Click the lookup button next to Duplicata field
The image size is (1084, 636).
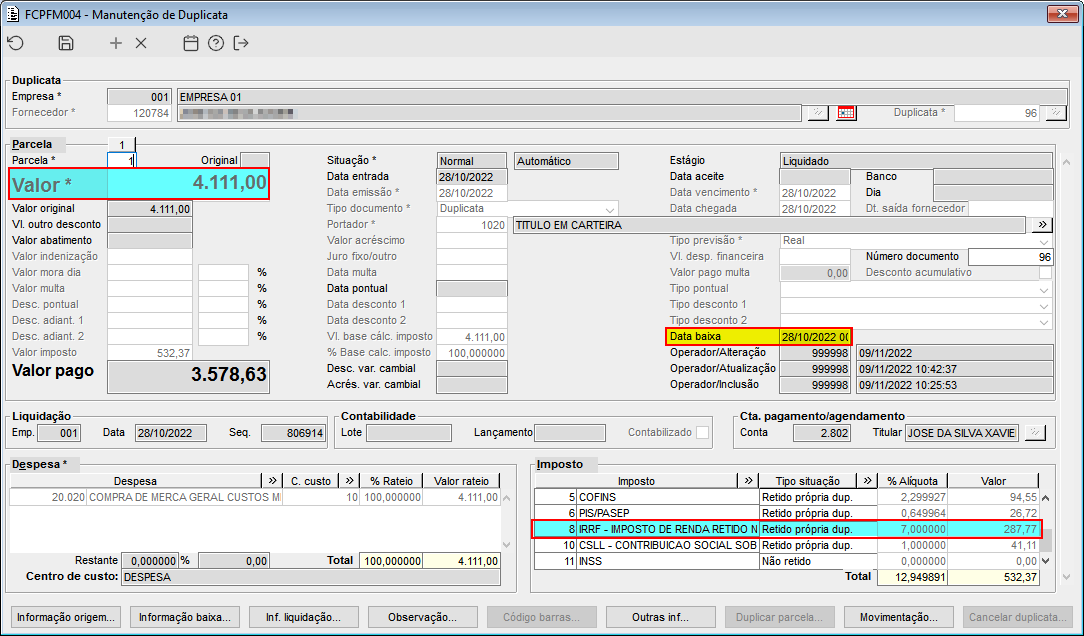pyautogui.click(x=1055, y=113)
